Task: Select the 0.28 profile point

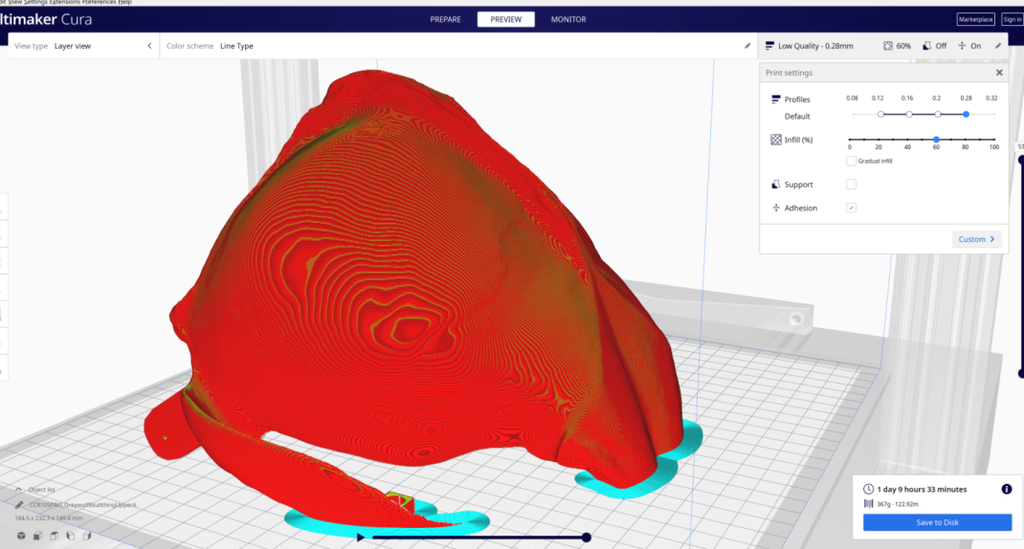Action: click(x=966, y=114)
